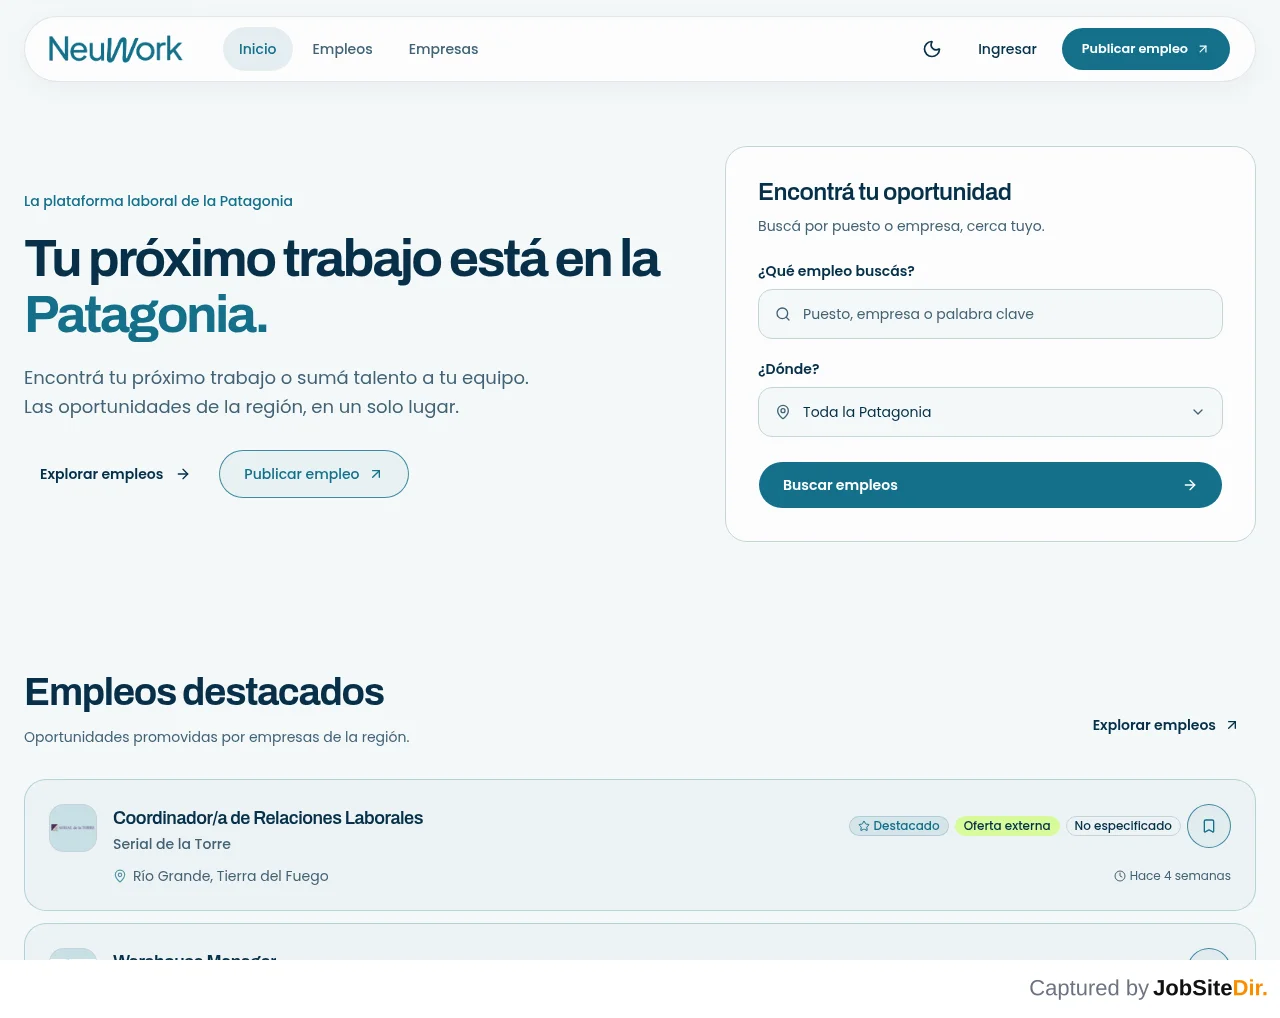This screenshot has height=1018, width=1280.
Task: Click Serial de la Torre company name
Action: [172, 844]
